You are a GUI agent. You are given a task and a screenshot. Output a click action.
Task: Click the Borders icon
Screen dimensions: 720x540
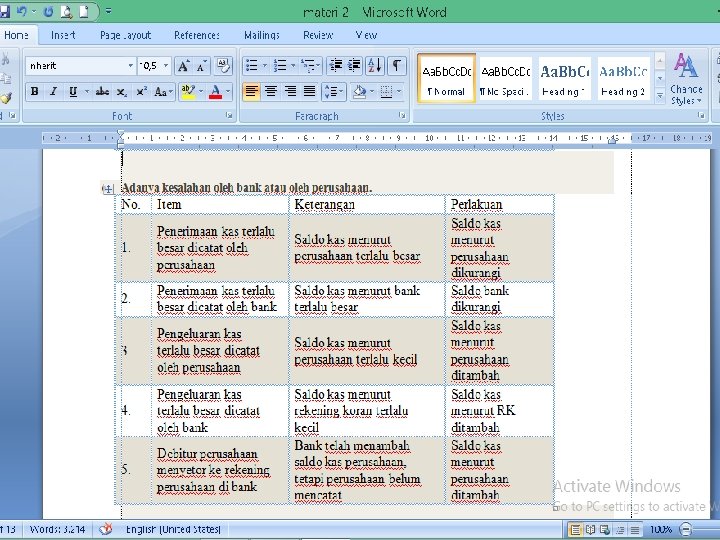tap(386, 91)
